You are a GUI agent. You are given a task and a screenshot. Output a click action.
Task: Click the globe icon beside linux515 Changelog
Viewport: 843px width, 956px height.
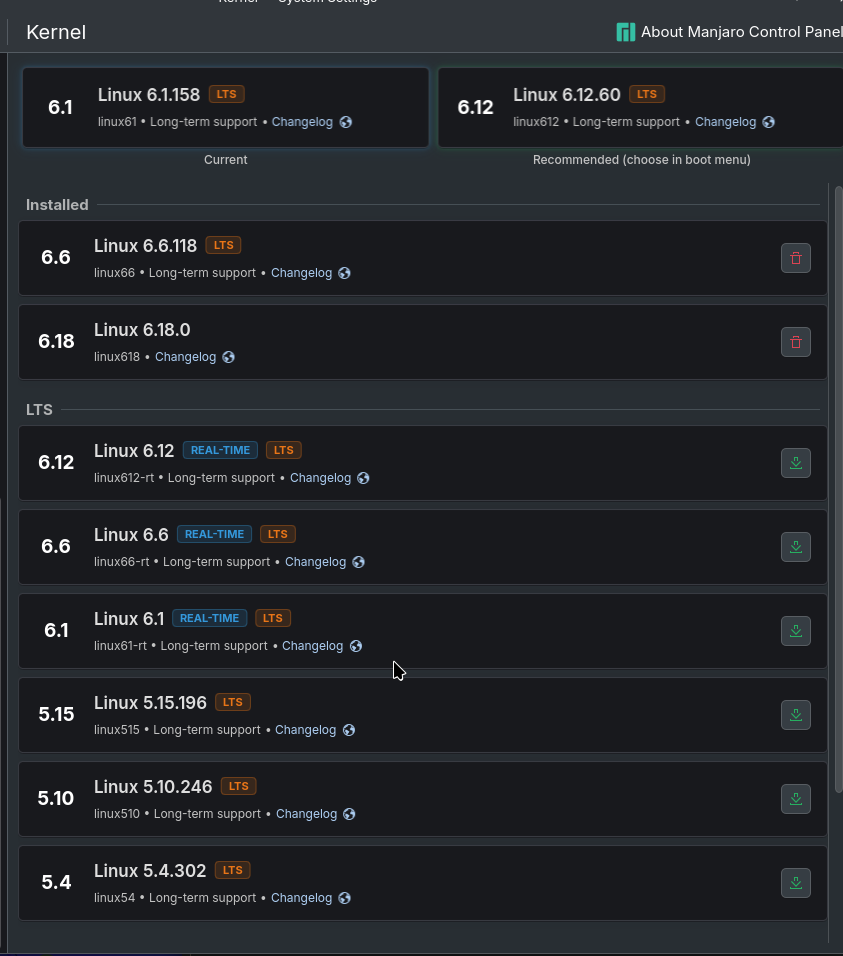click(349, 730)
